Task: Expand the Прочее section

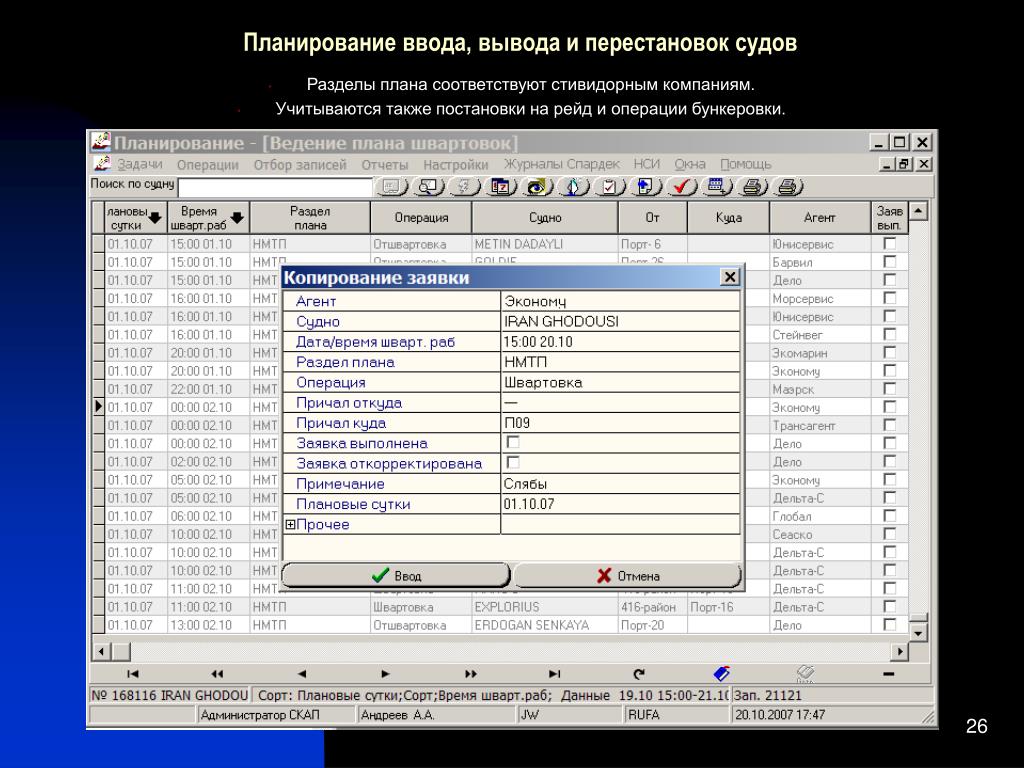Action: (x=291, y=524)
